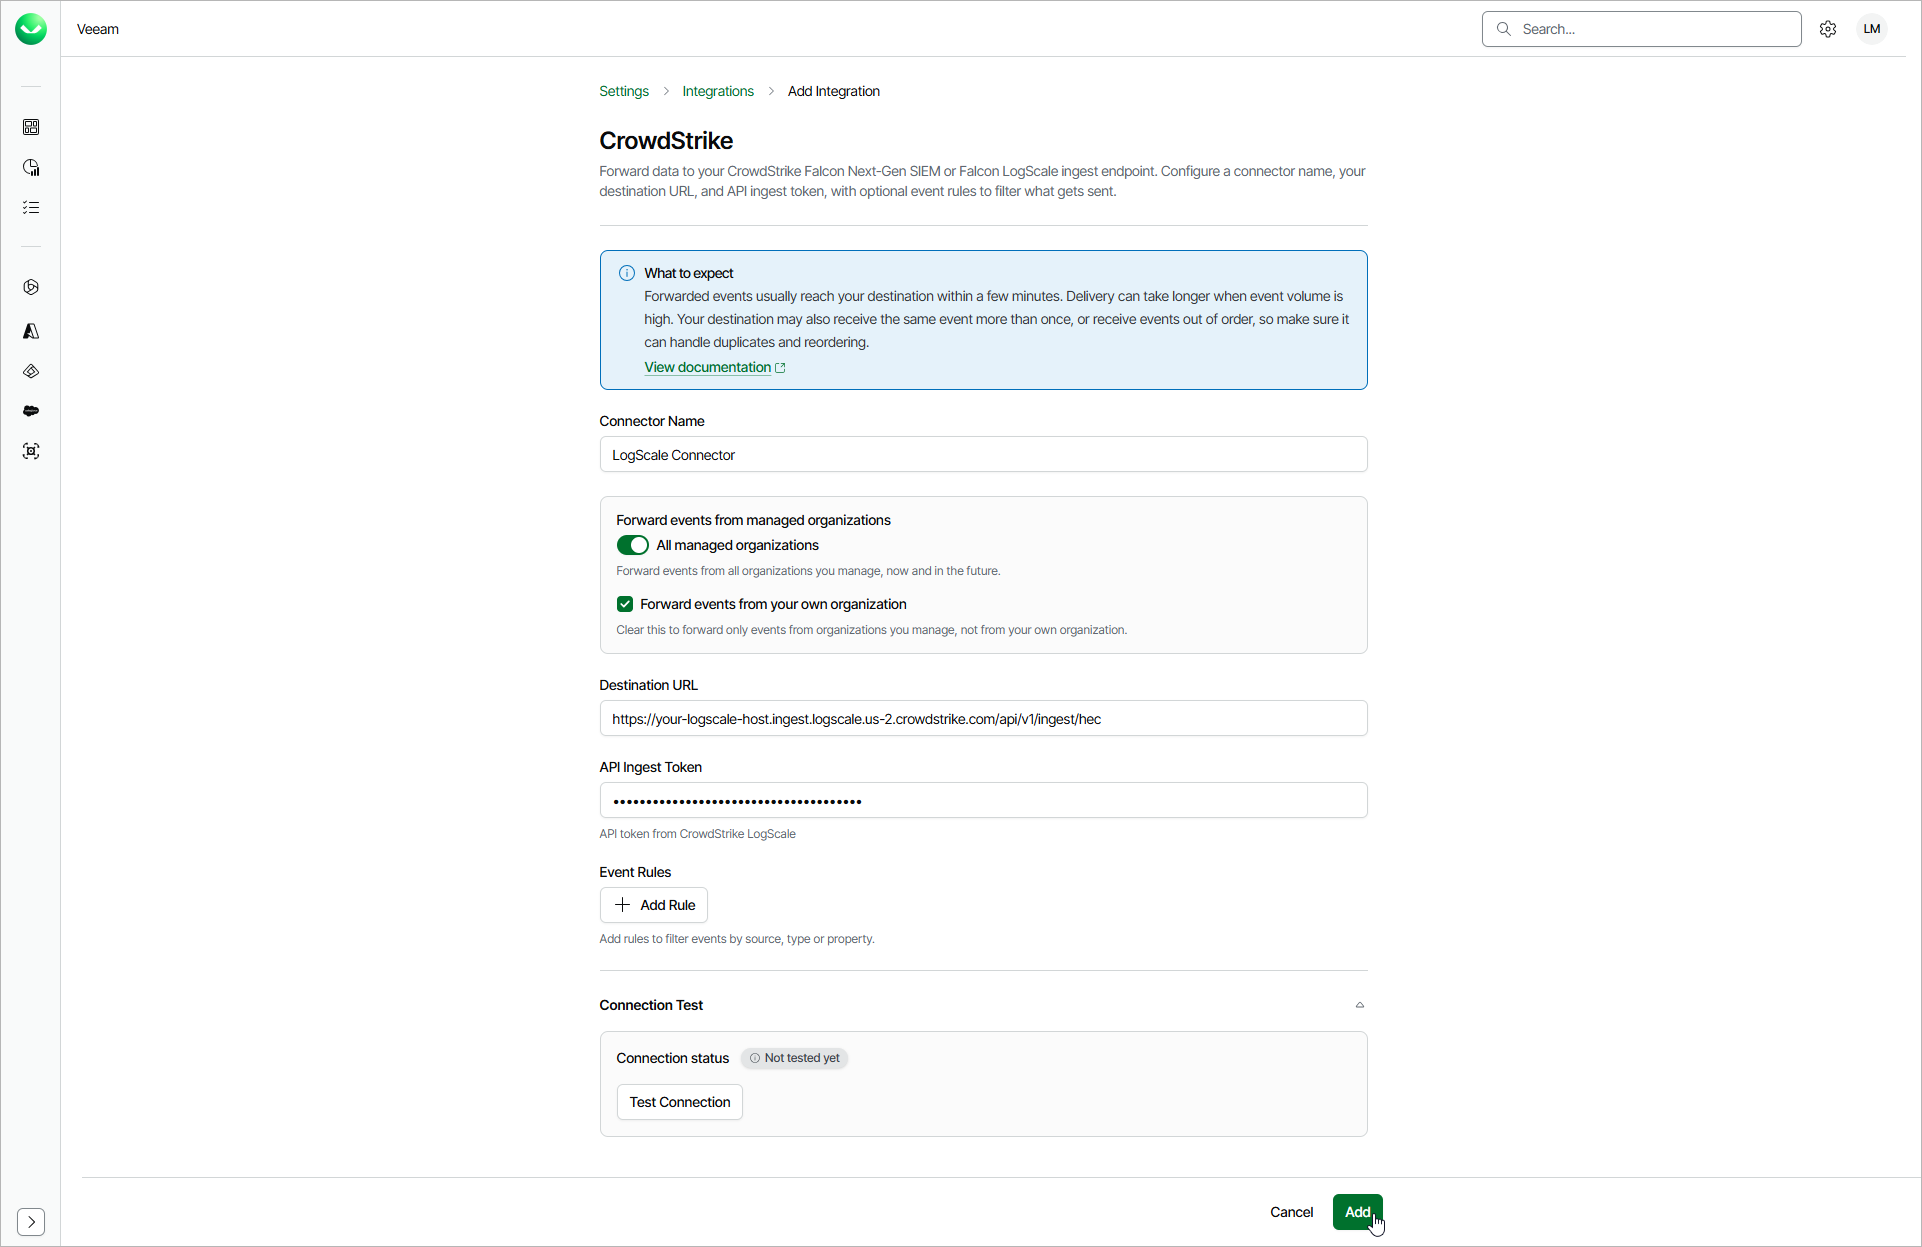The width and height of the screenshot is (1922, 1247).
Task: Click the Veeam green logo
Action: click(31, 29)
